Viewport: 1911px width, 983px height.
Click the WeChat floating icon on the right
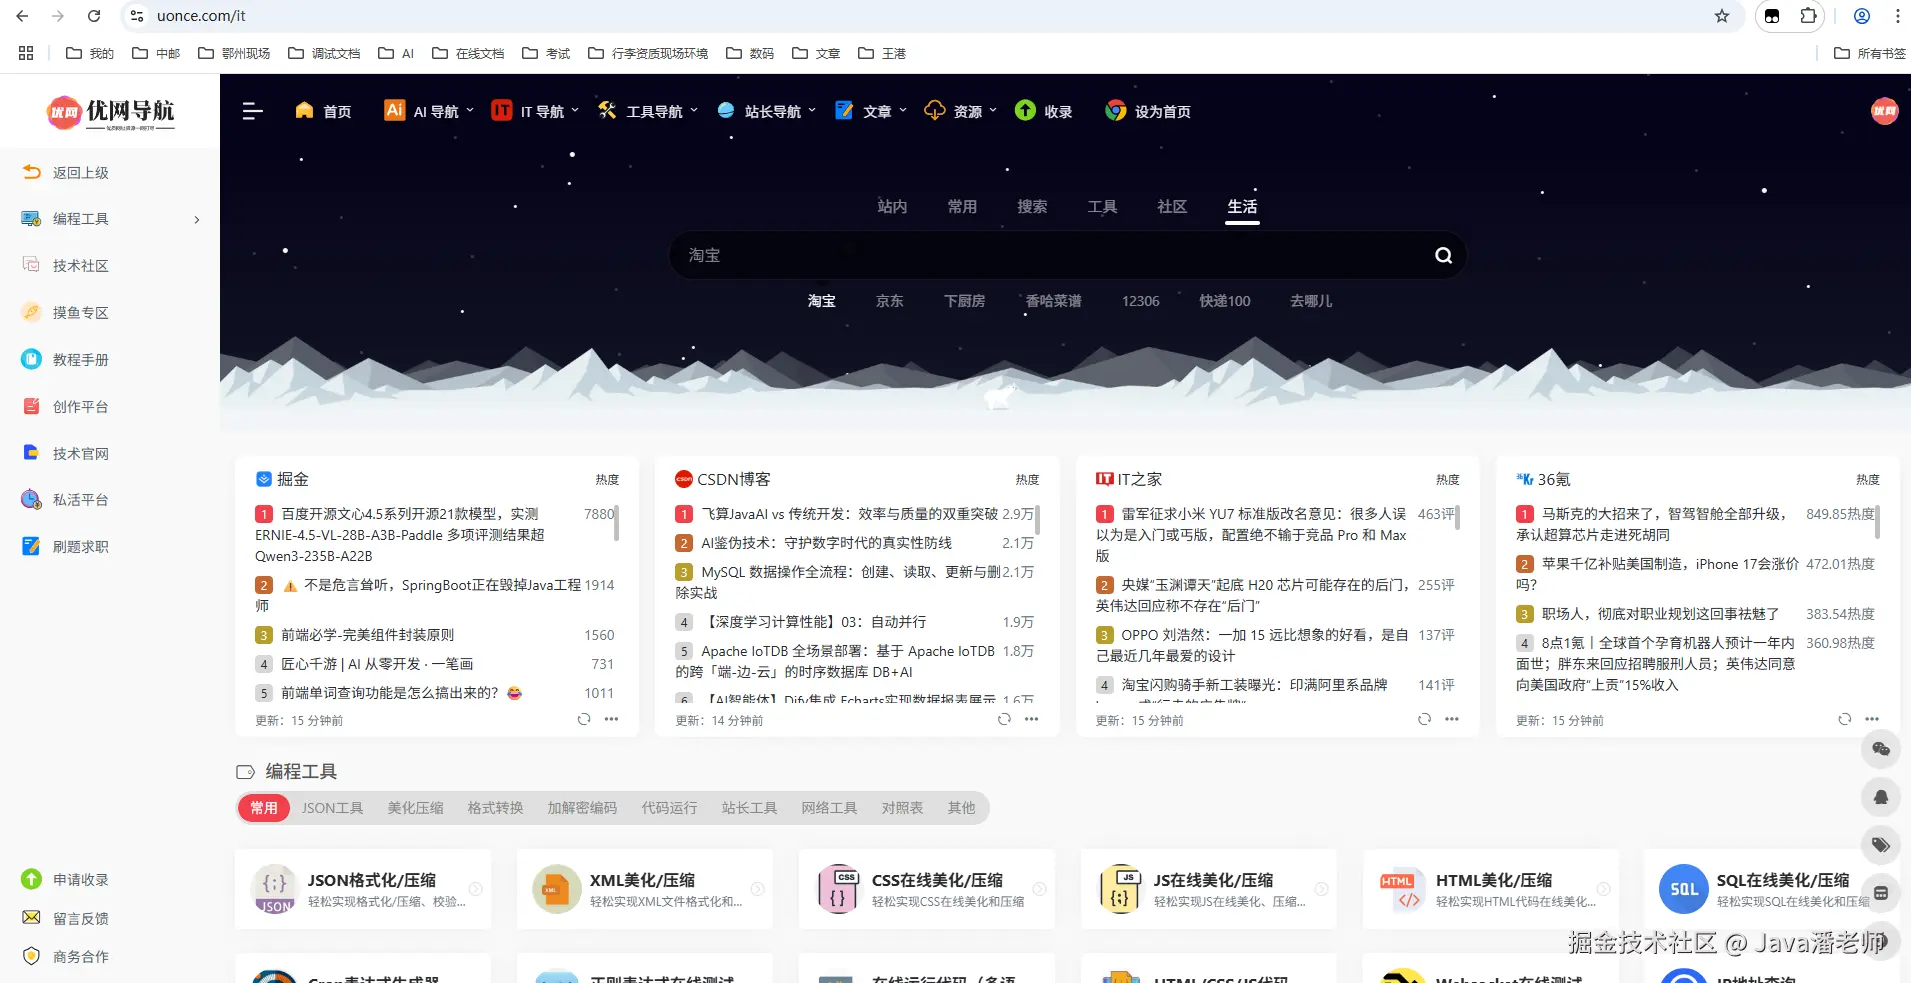coord(1881,749)
